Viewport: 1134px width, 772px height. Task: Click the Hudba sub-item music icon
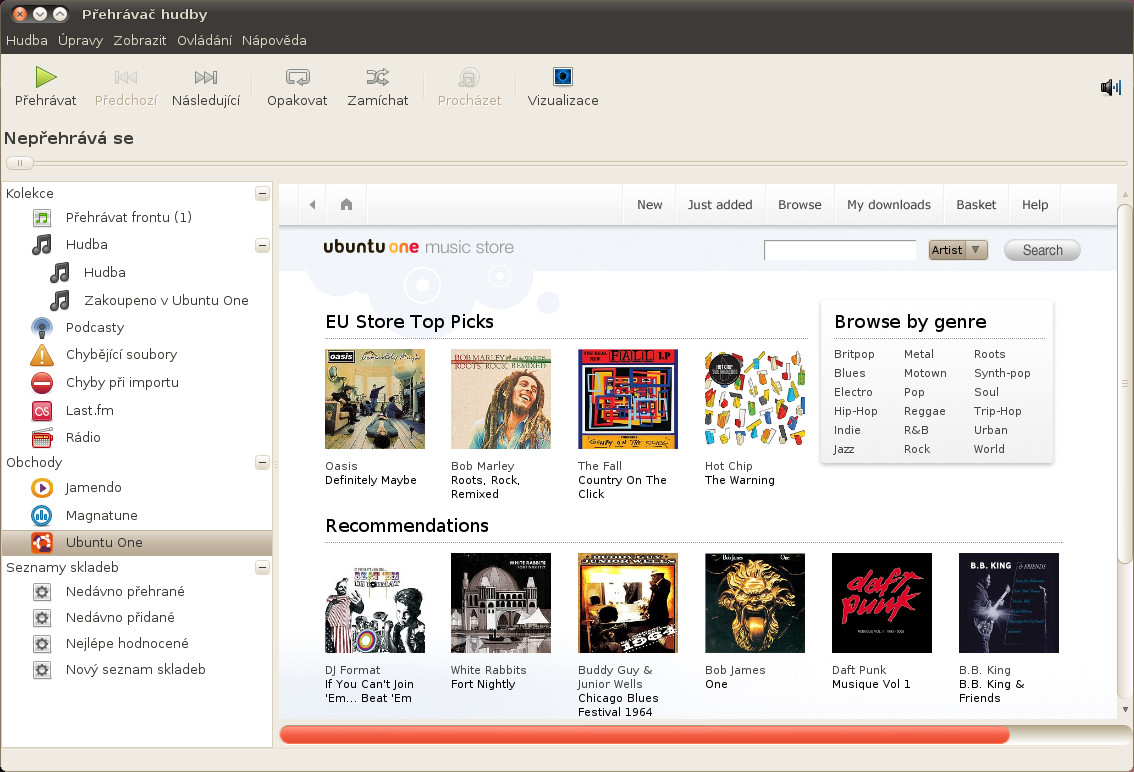[x=60, y=273]
